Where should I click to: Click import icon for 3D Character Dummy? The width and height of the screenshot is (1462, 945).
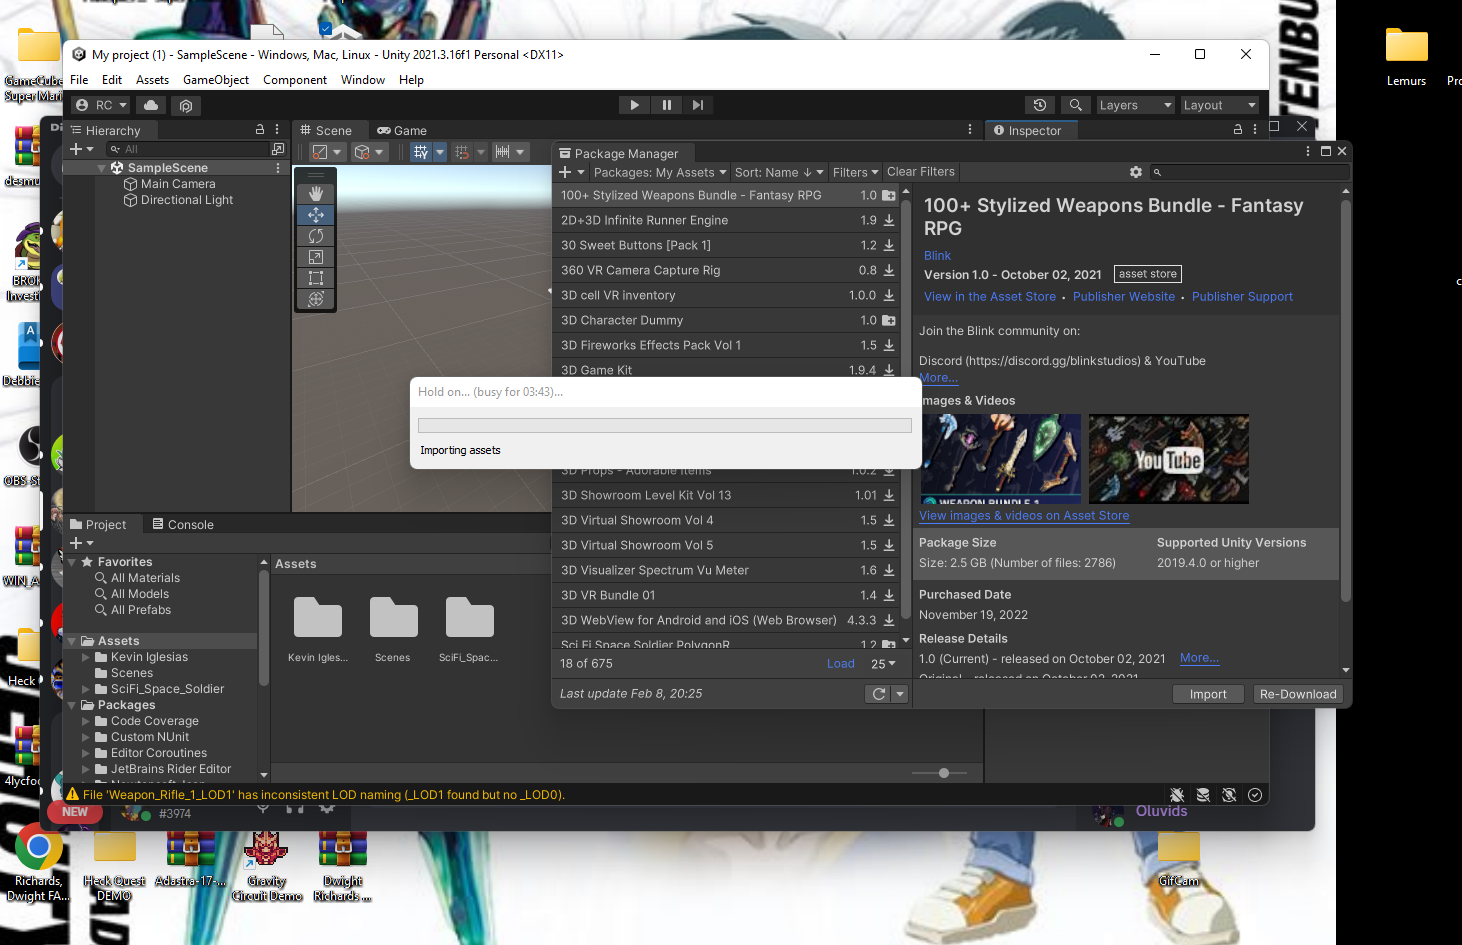point(889,320)
